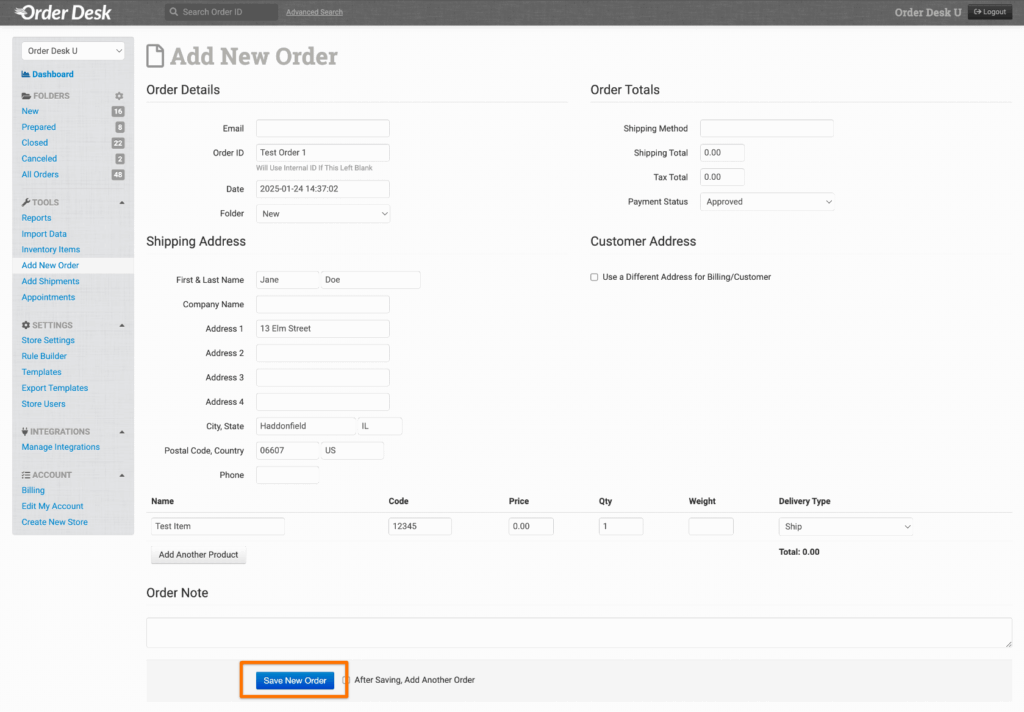Open Manage Integrations

tap(60, 447)
